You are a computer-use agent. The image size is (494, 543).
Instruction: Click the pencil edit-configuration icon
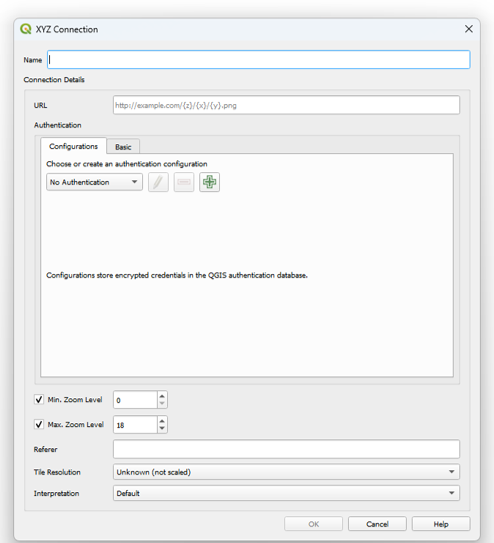tap(158, 182)
